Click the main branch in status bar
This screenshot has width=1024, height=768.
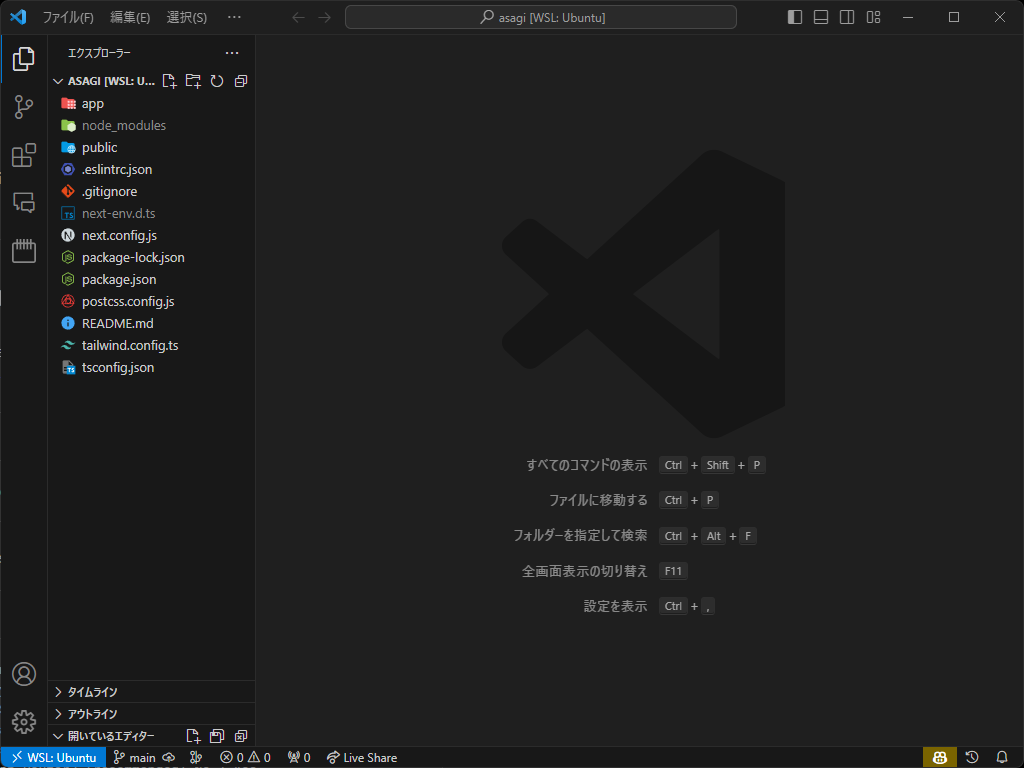[x=135, y=758]
